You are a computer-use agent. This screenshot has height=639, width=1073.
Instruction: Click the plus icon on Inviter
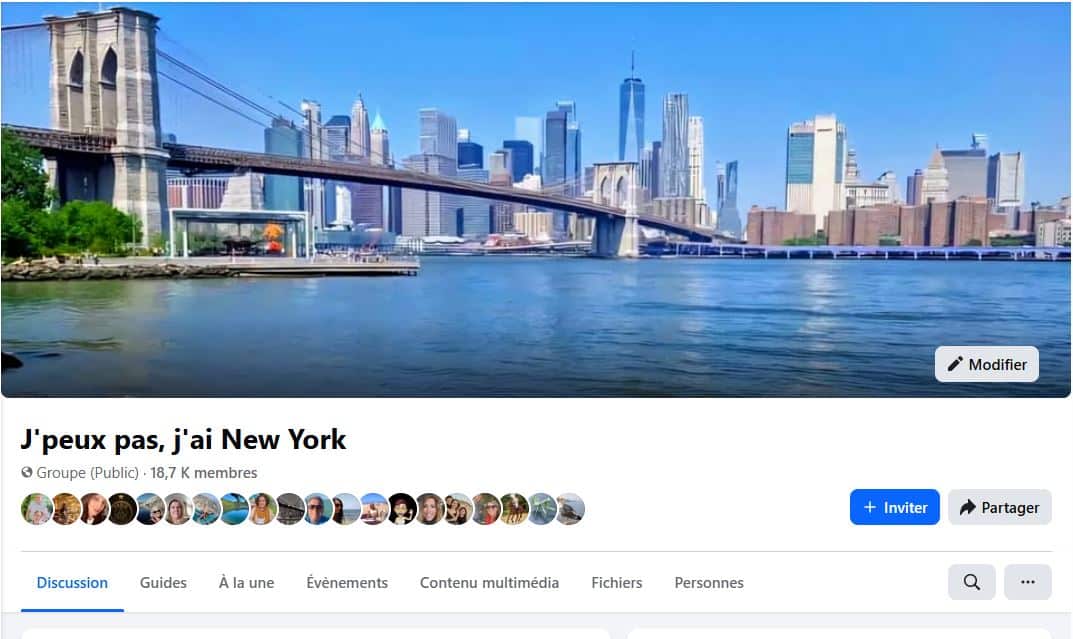pyautogui.click(x=870, y=507)
